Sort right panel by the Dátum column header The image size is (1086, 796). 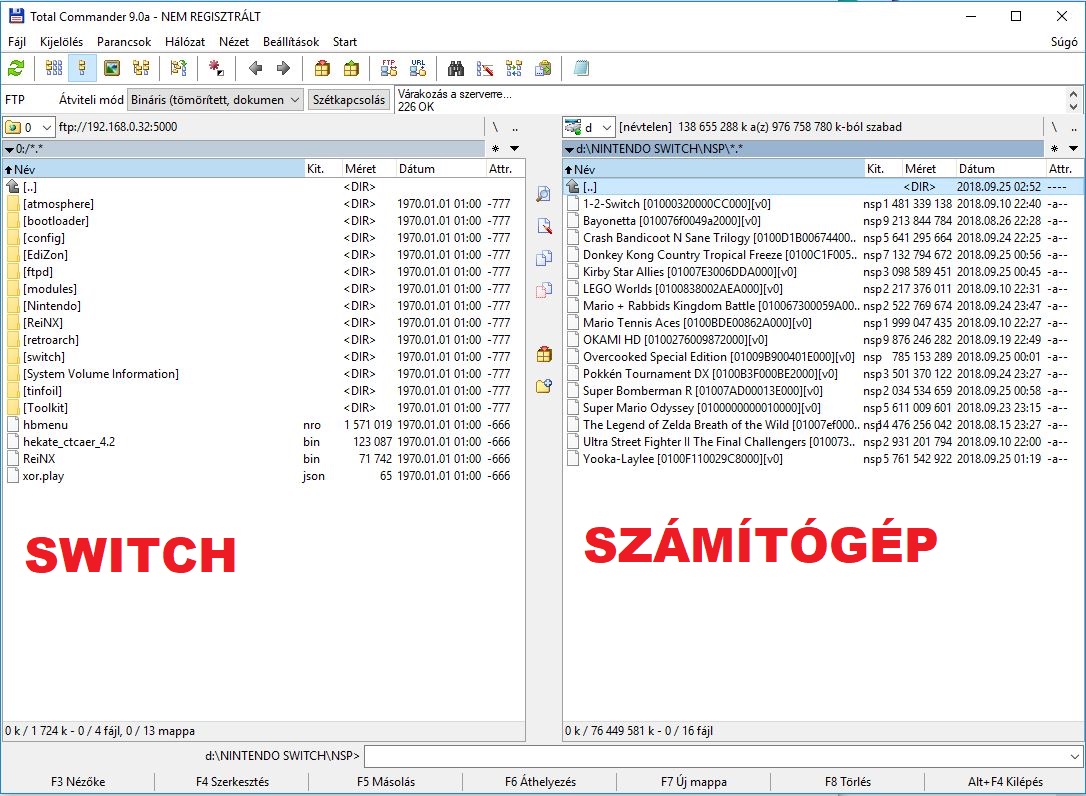tap(999, 169)
